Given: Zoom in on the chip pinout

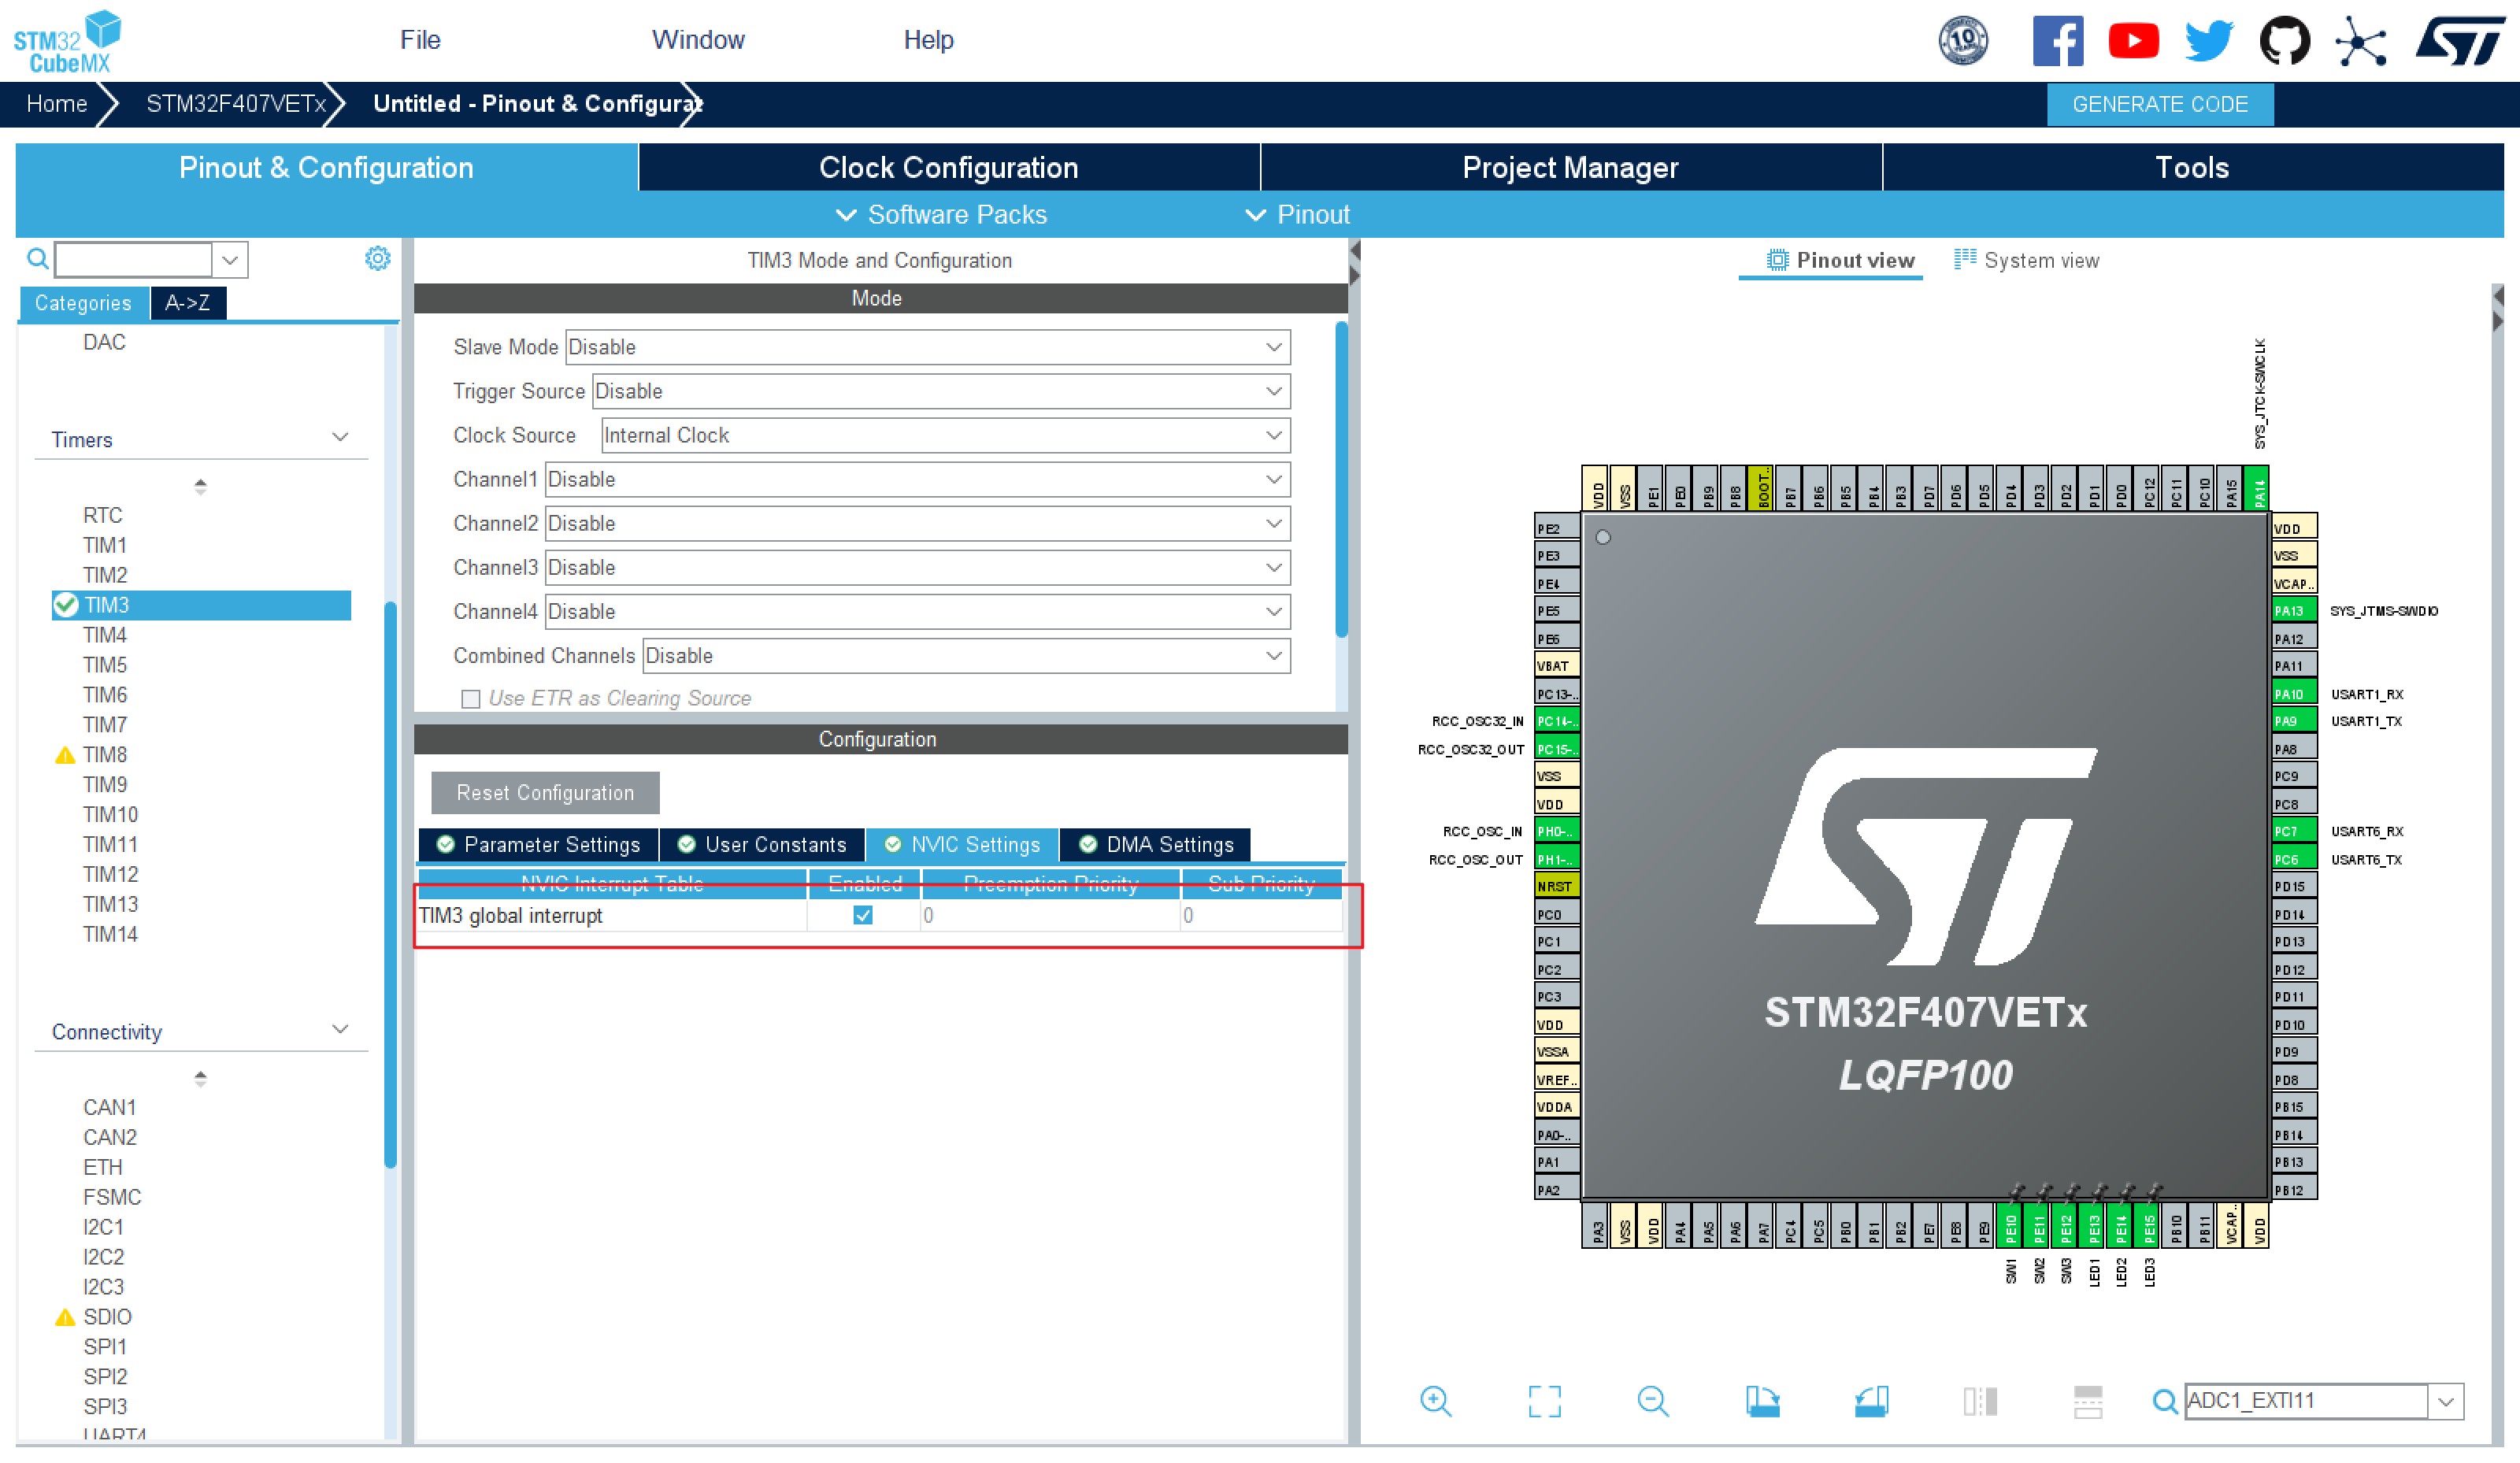Looking at the screenshot, I should click(1435, 1401).
